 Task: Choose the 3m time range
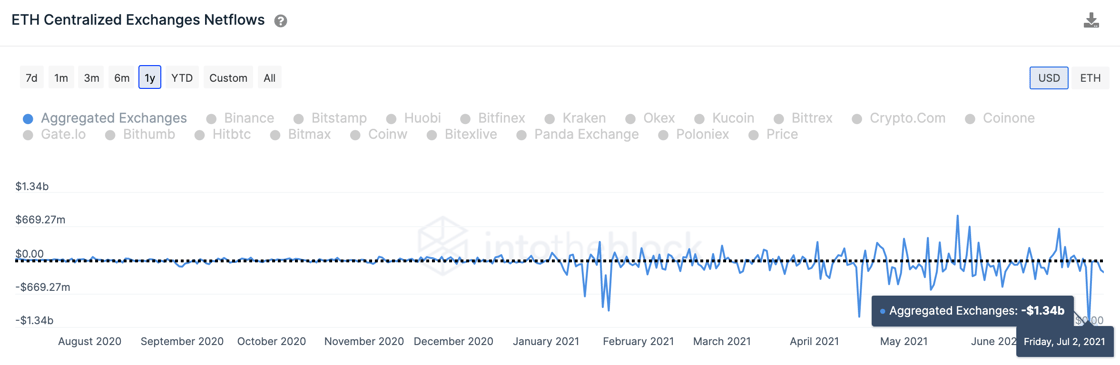coord(91,78)
